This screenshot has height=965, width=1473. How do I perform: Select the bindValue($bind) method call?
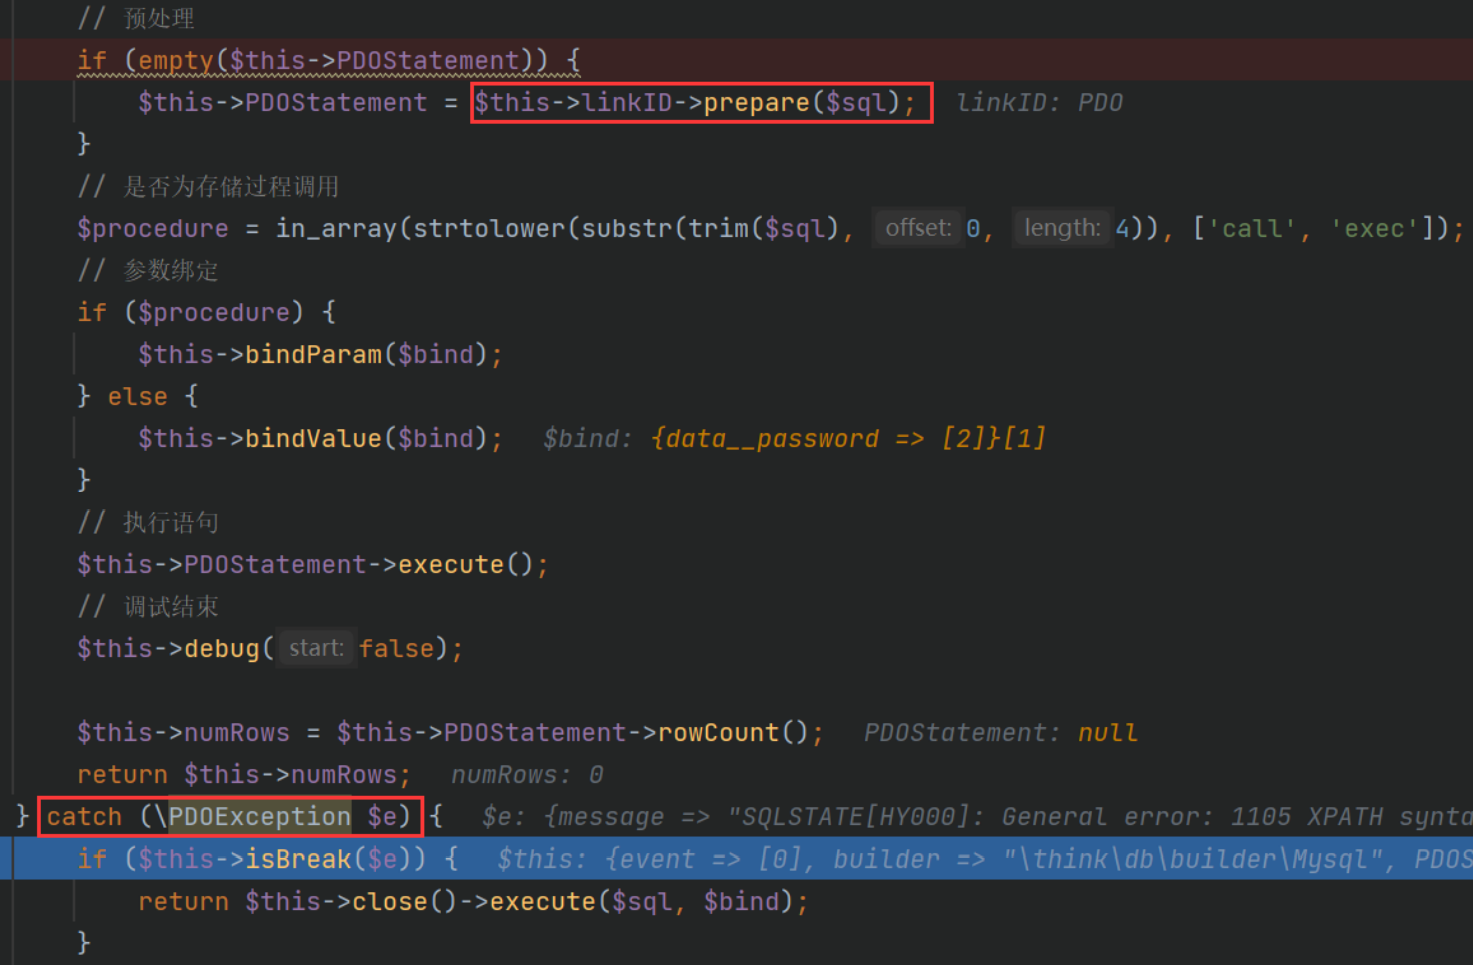318,437
